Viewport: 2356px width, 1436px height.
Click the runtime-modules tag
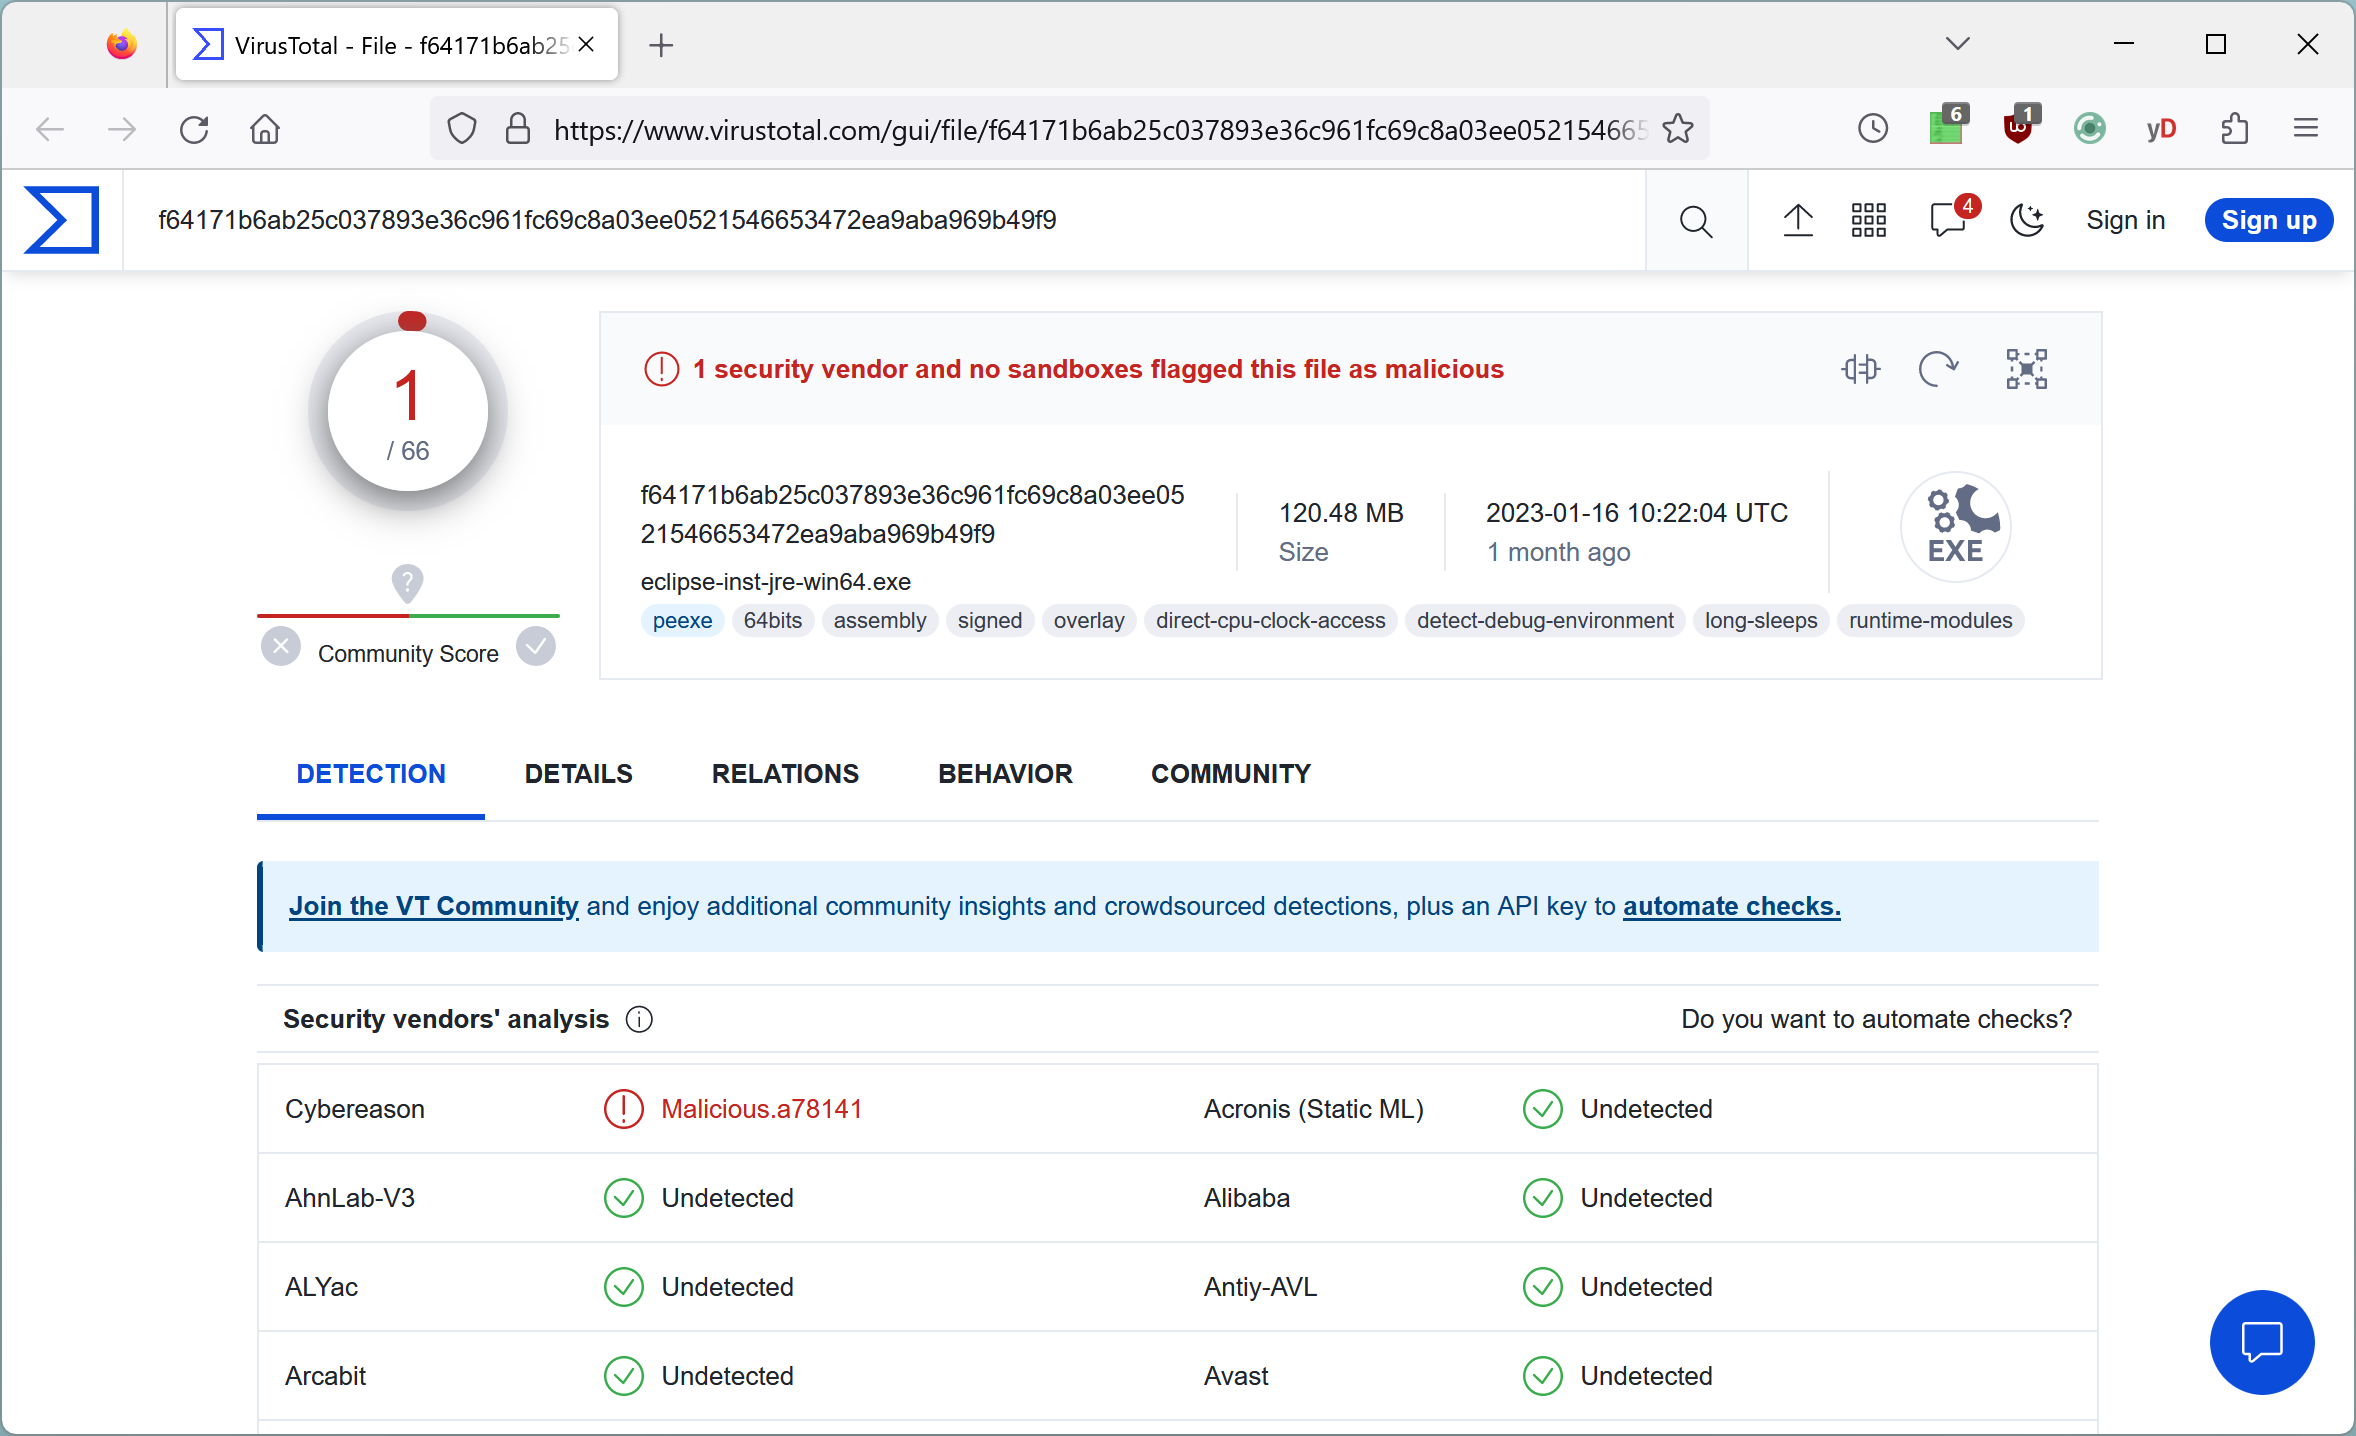click(x=1931, y=621)
